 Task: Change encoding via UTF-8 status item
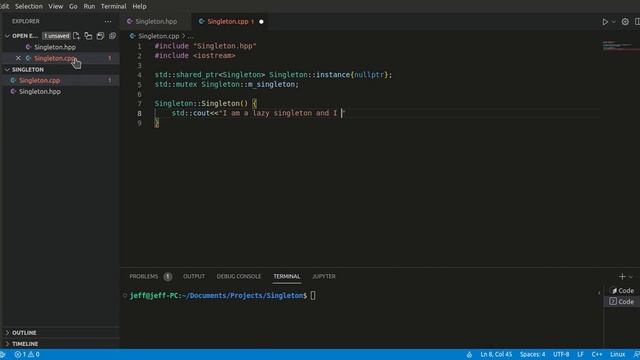point(561,354)
